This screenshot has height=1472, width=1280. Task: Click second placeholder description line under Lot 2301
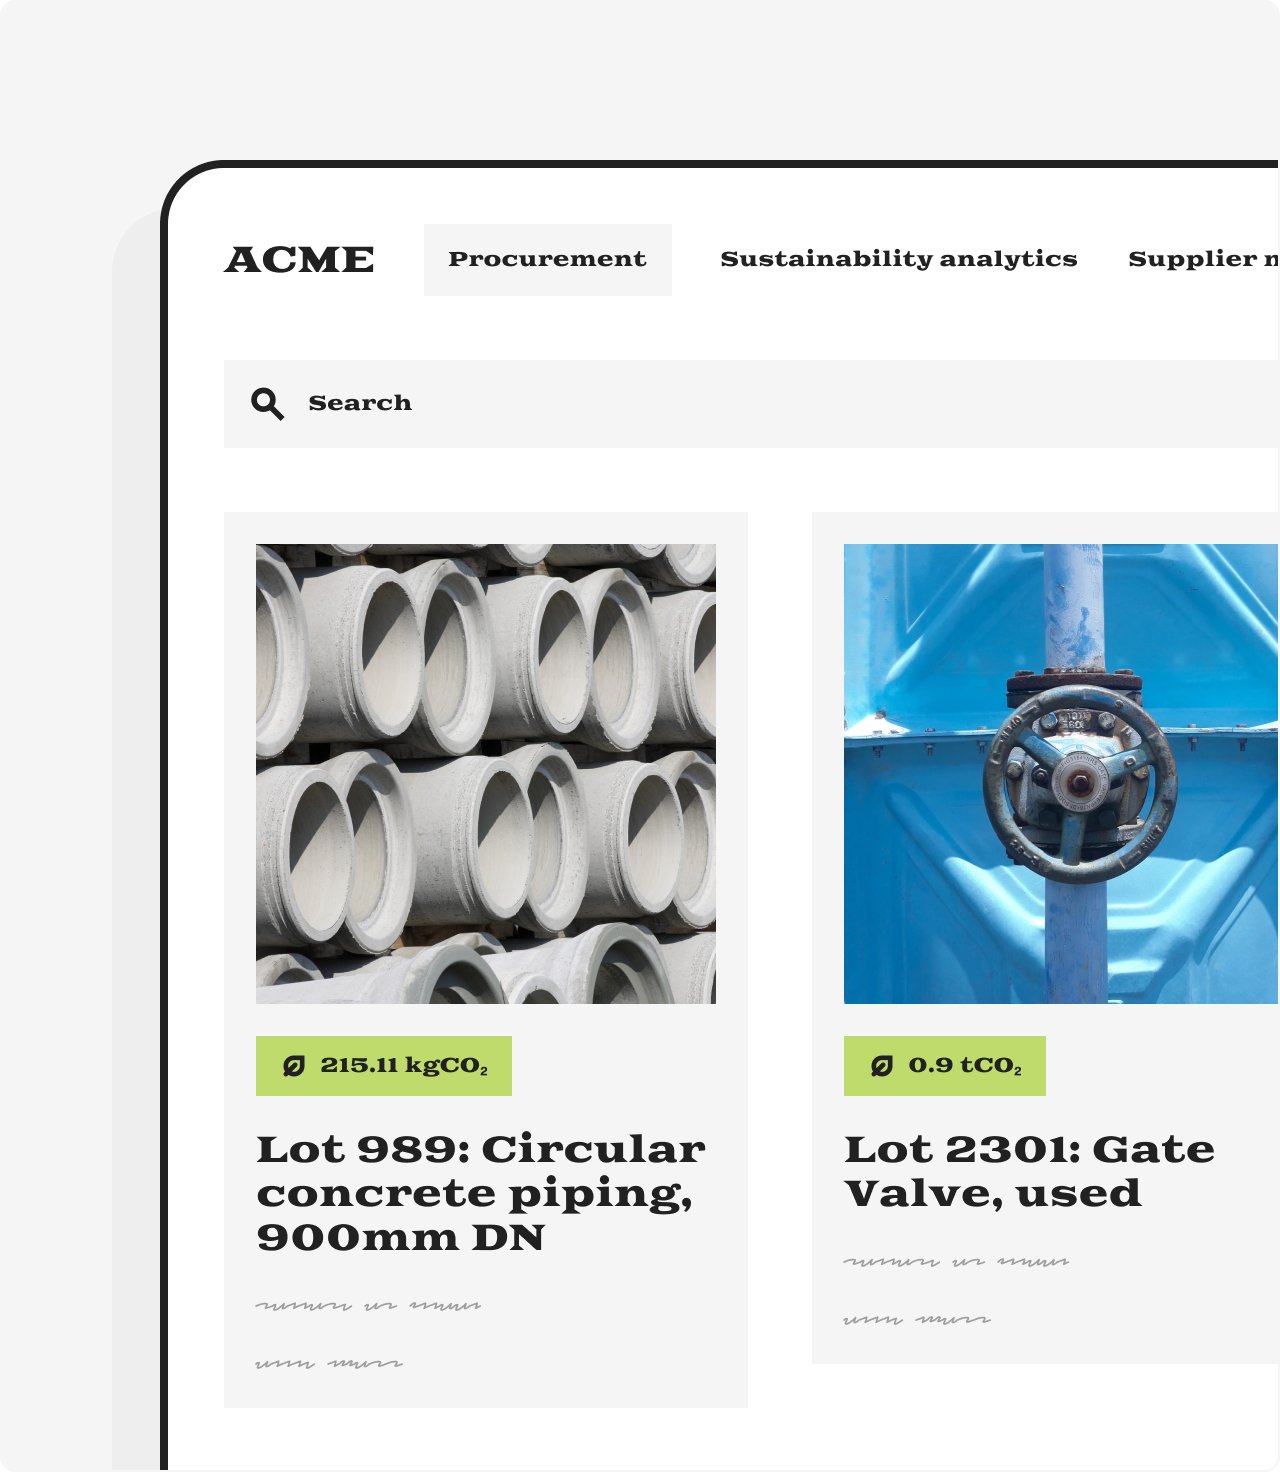(917, 1319)
